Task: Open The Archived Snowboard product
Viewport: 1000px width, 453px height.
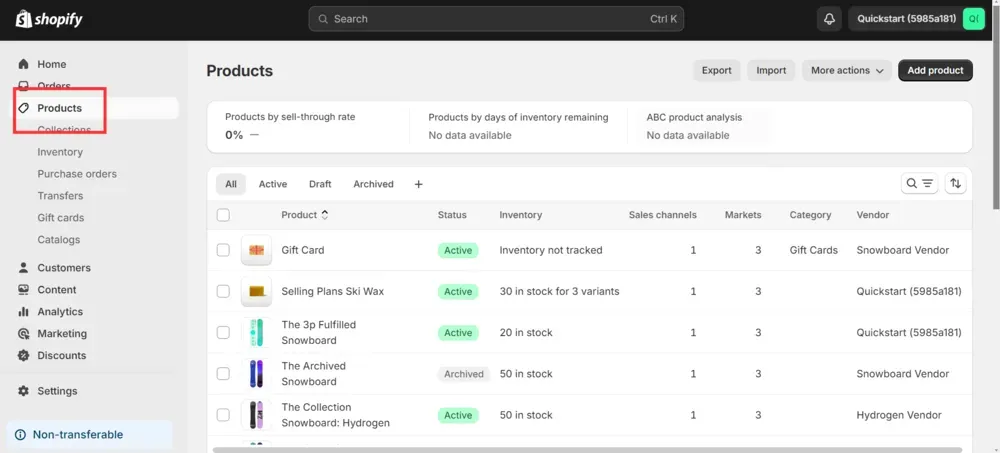Action: click(x=314, y=374)
